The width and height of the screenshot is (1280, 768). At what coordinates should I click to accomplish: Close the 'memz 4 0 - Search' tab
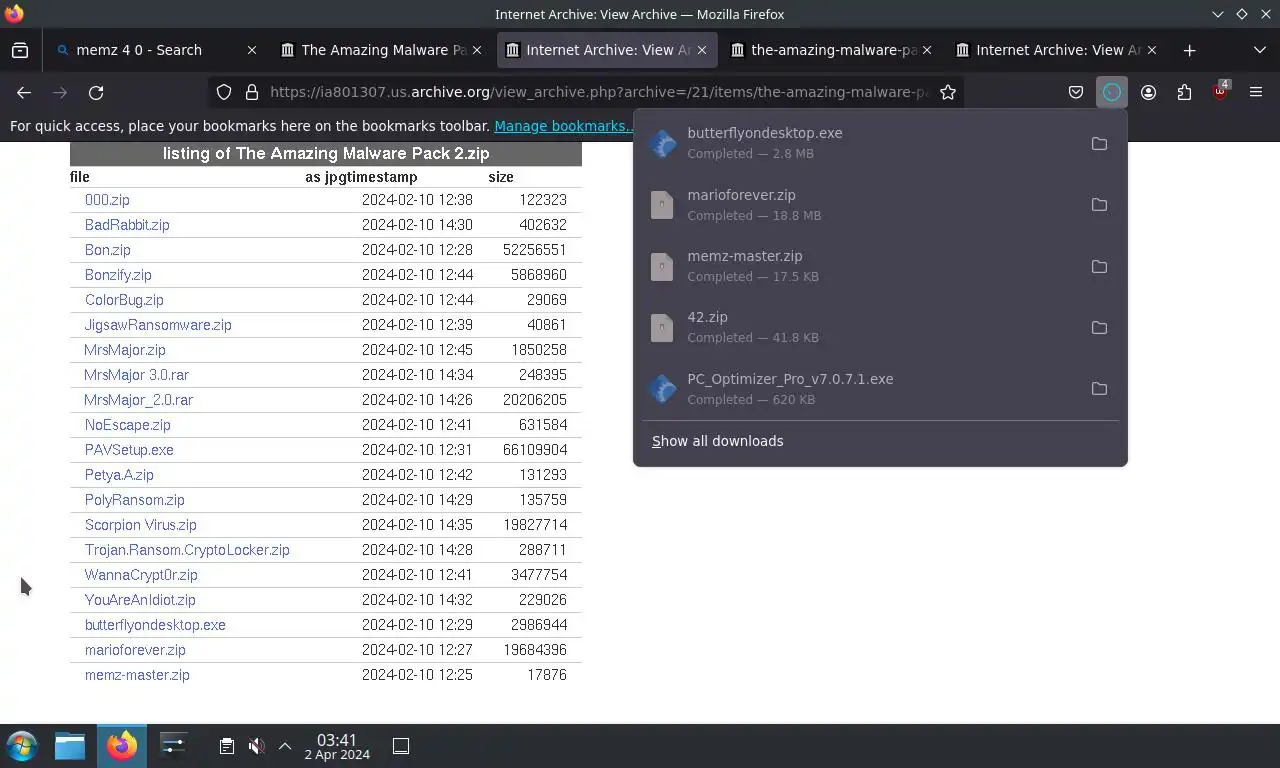[x=252, y=50]
